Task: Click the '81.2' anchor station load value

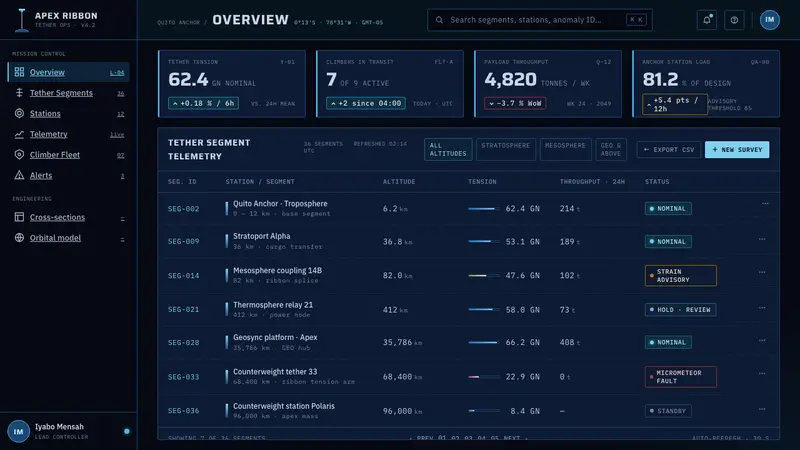Action: tap(660, 80)
